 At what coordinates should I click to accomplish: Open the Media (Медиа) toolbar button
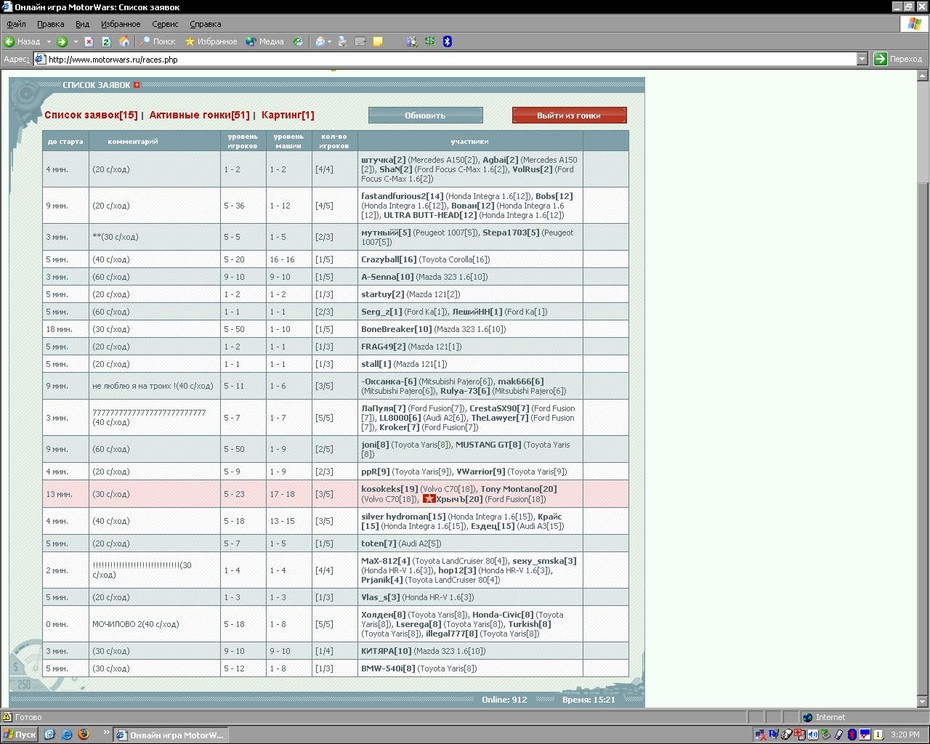[x=265, y=42]
